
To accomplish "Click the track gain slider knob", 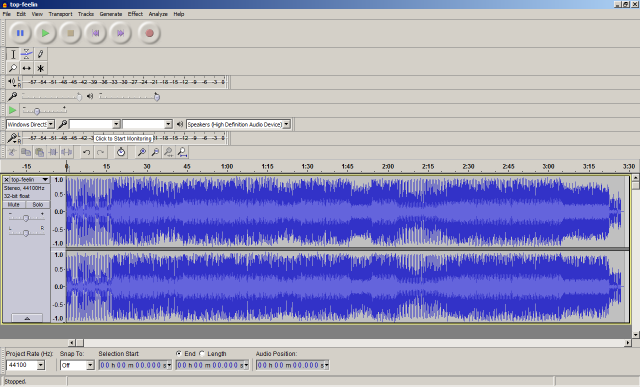I will click(26, 218).
